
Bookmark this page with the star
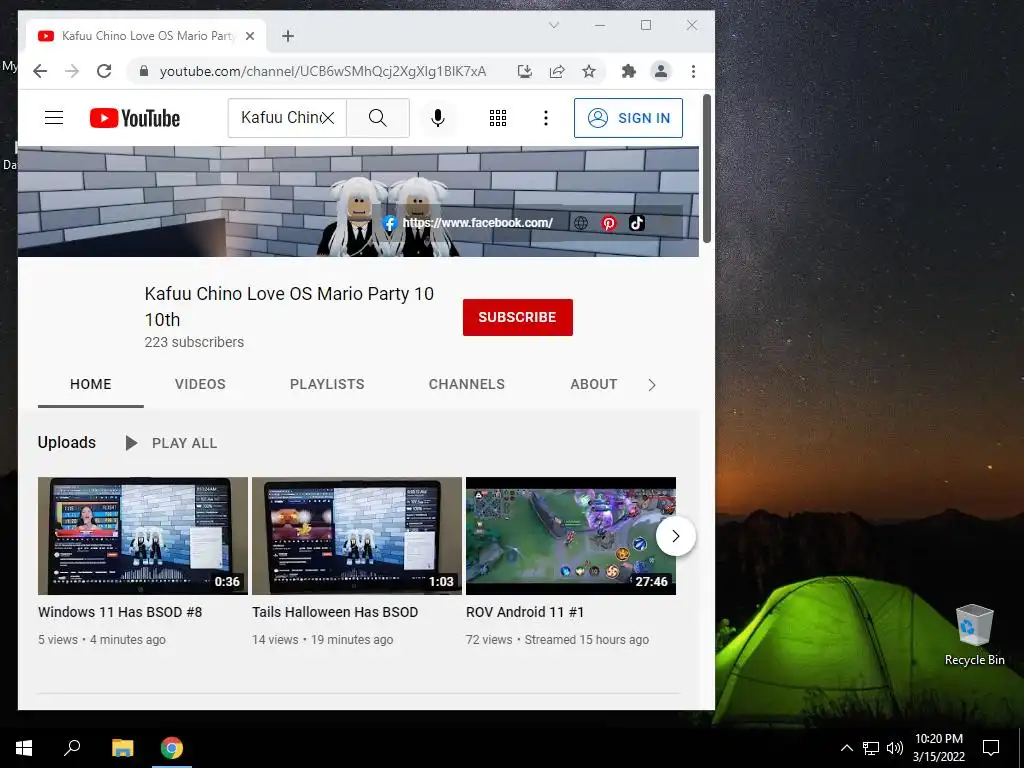pos(589,71)
